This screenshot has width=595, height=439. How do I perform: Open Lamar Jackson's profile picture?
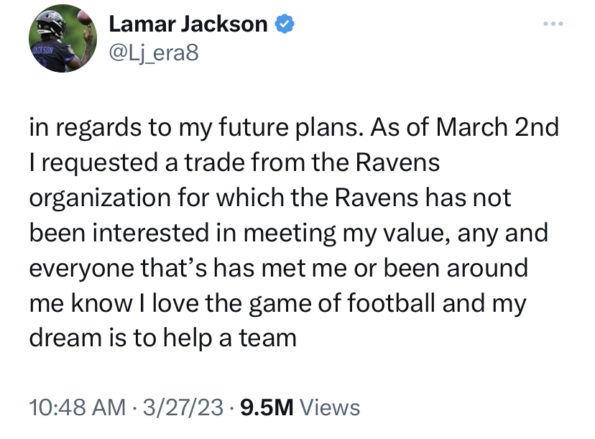(x=63, y=38)
